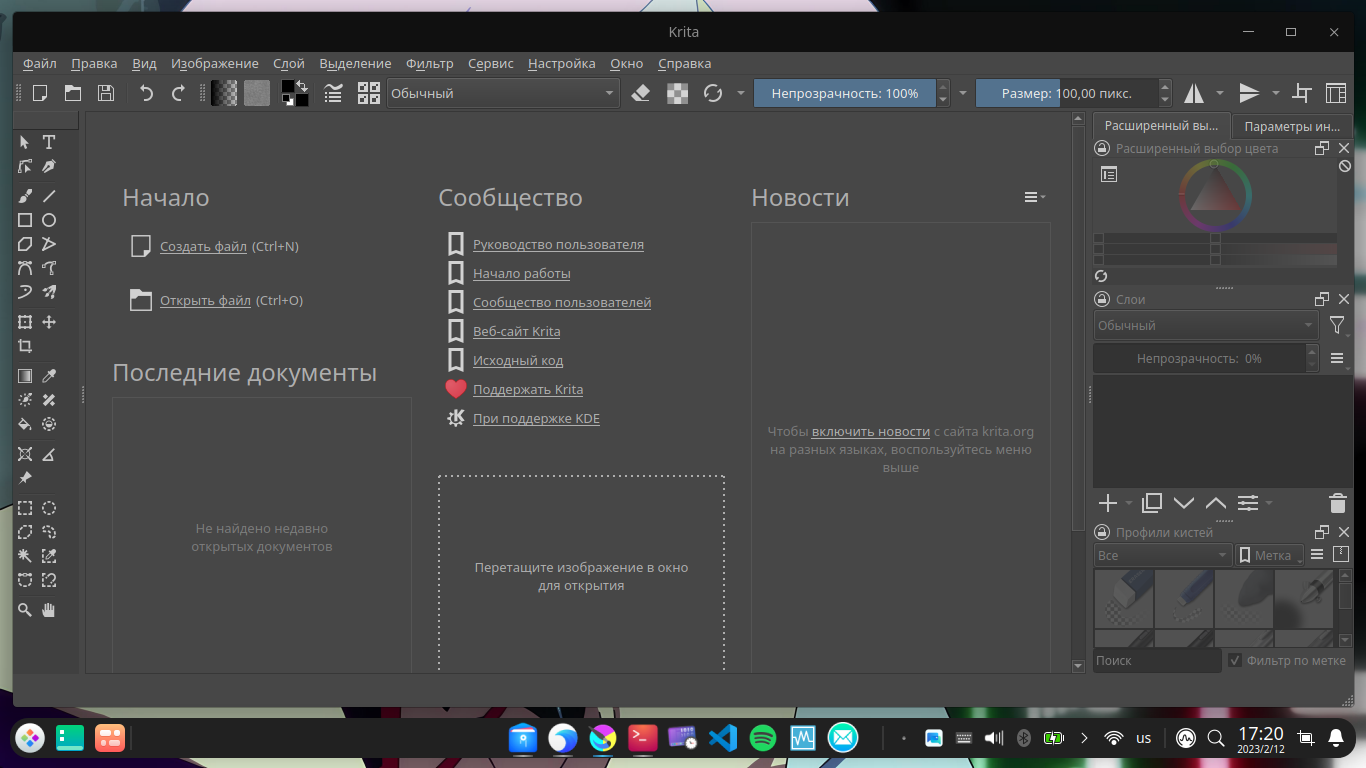Open the Изображение menu
This screenshot has height=768, width=1366.
tap(214, 63)
